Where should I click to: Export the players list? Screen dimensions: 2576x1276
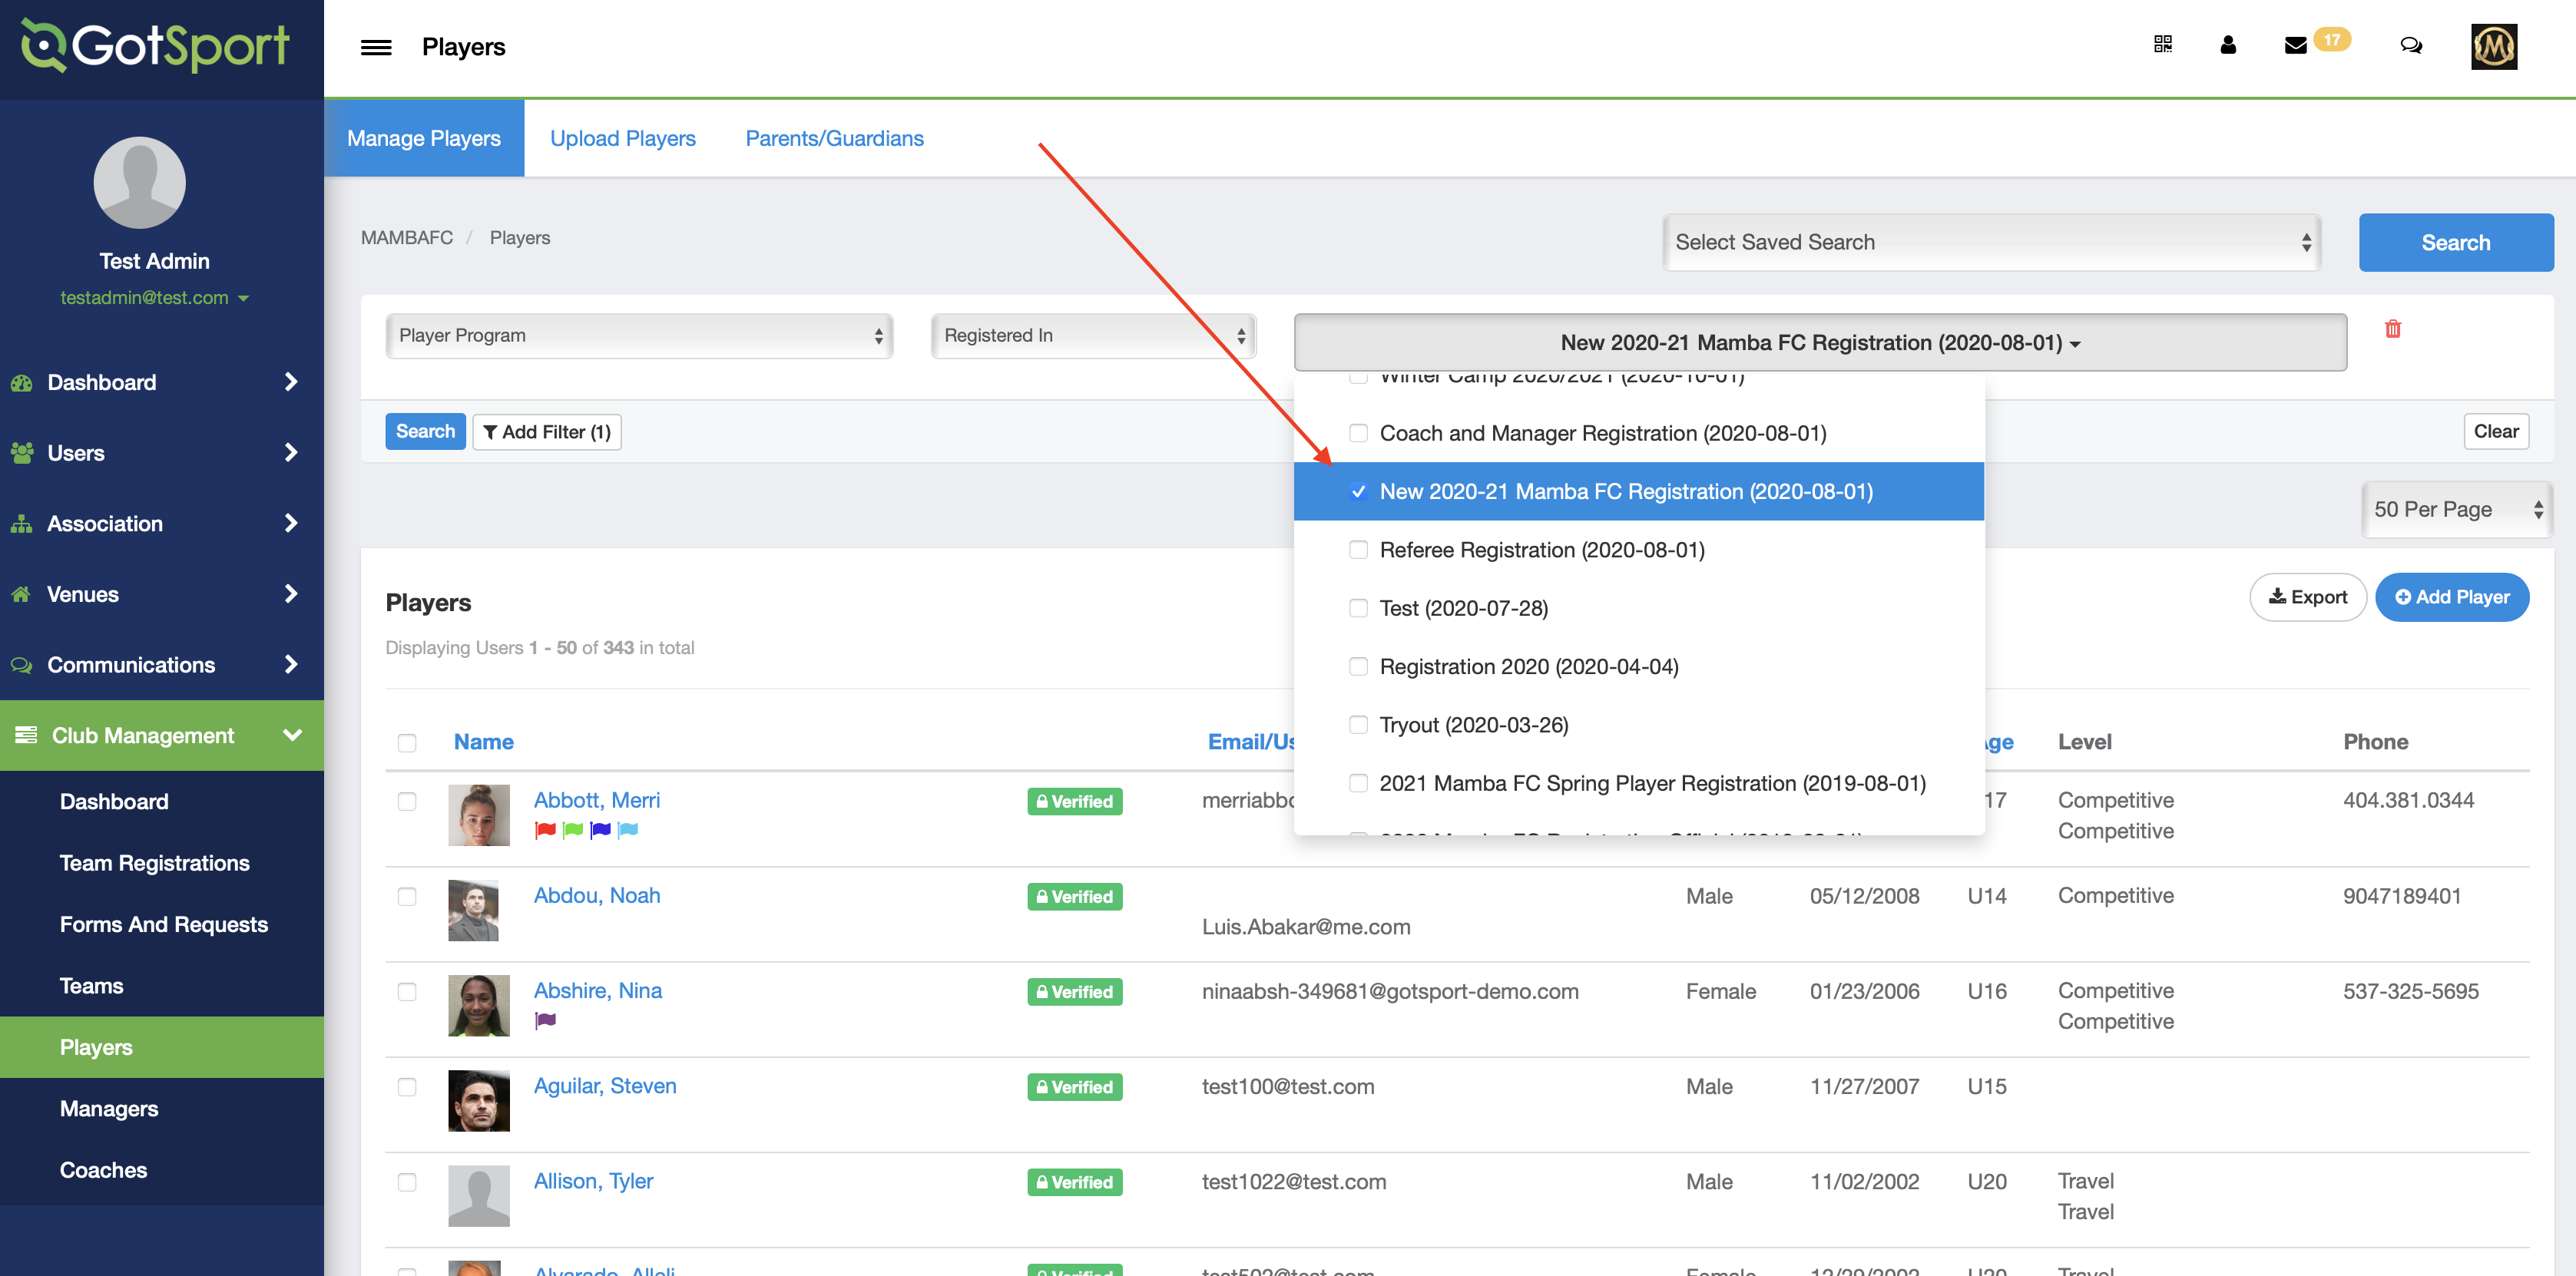(2307, 597)
